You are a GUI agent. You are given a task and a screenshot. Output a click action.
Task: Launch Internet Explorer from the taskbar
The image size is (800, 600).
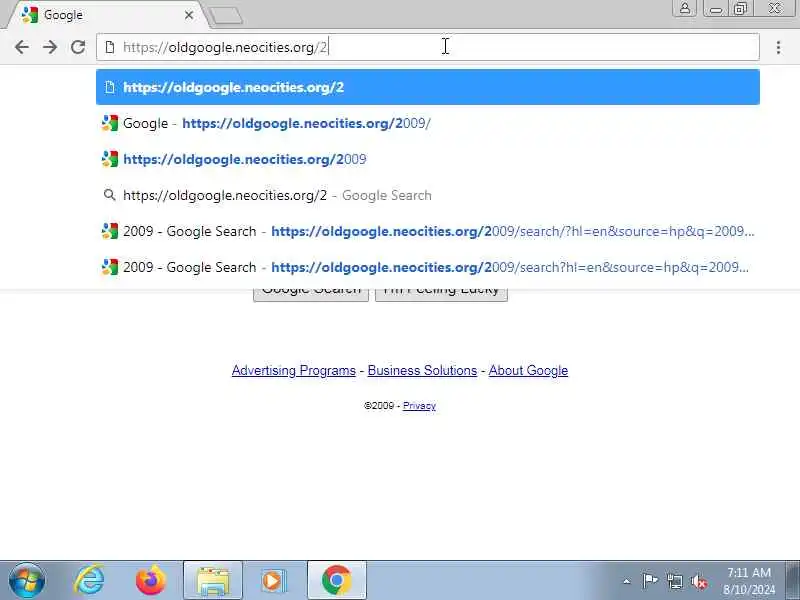90,581
